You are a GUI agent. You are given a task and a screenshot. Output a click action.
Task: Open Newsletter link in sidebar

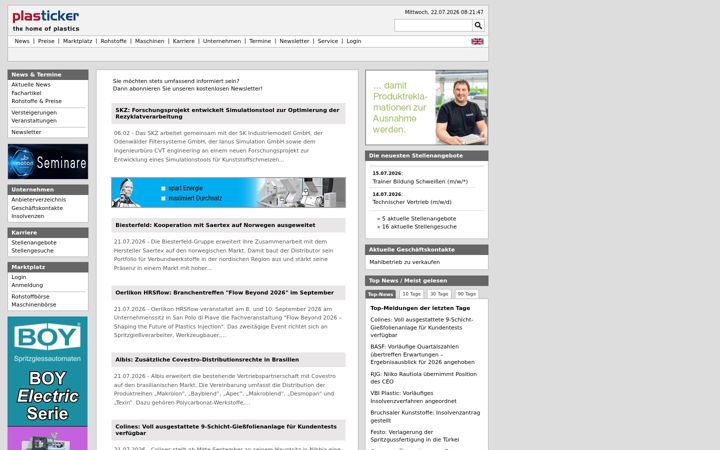point(26,132)
